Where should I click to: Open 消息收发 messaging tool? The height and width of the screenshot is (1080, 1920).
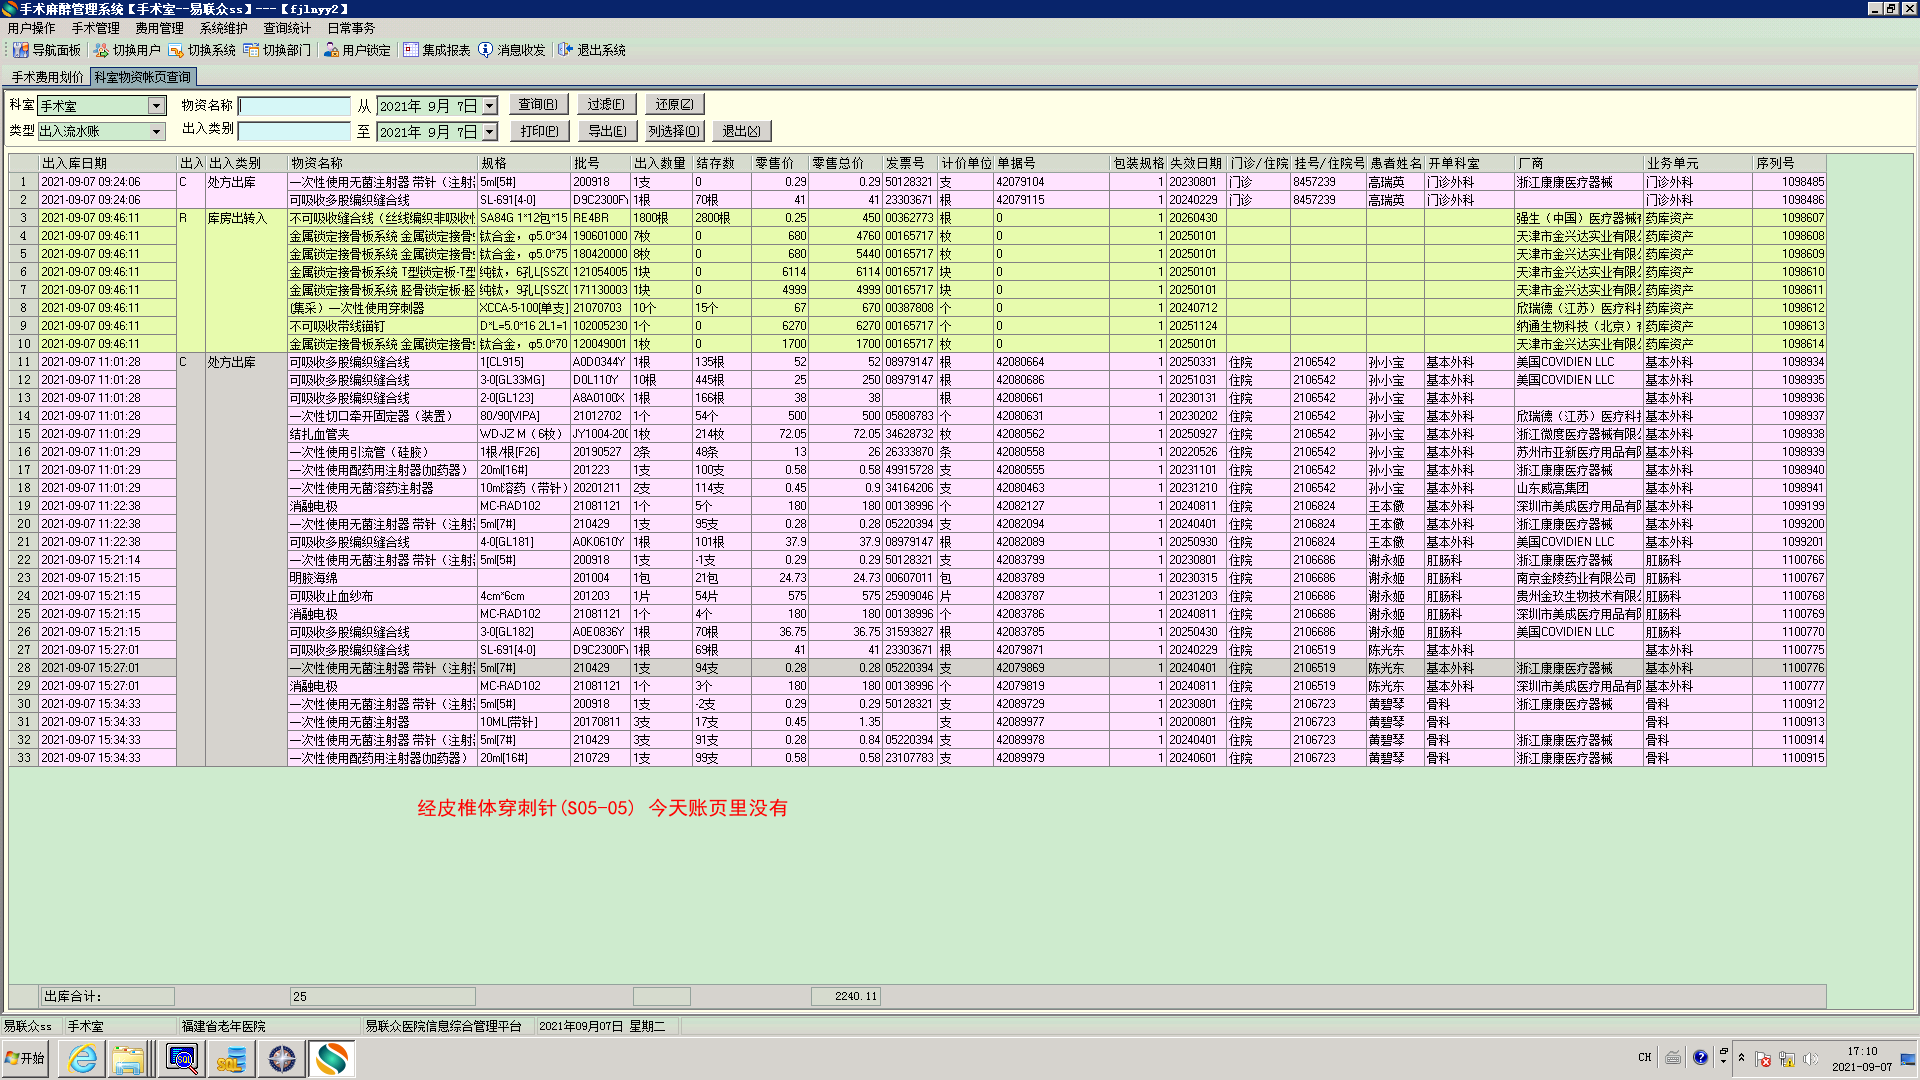coord(512,50)
